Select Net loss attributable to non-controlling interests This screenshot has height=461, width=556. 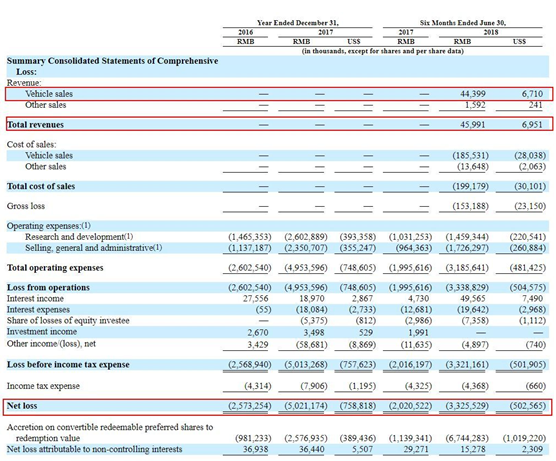click(x=94, y=449)
